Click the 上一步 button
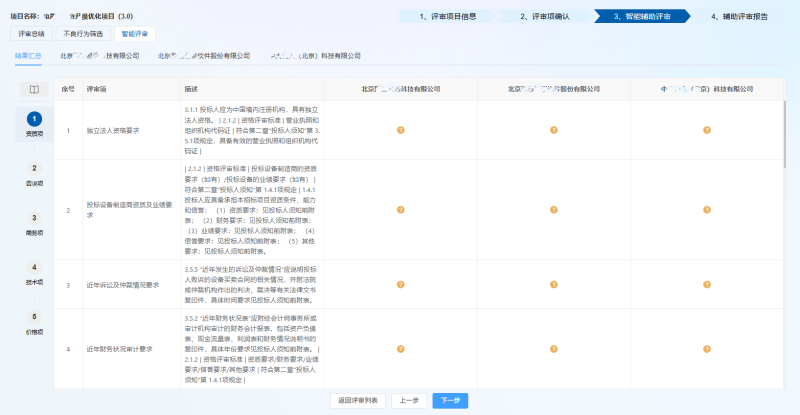The height and width of the screenshot is (415, 800). point(409,401)
